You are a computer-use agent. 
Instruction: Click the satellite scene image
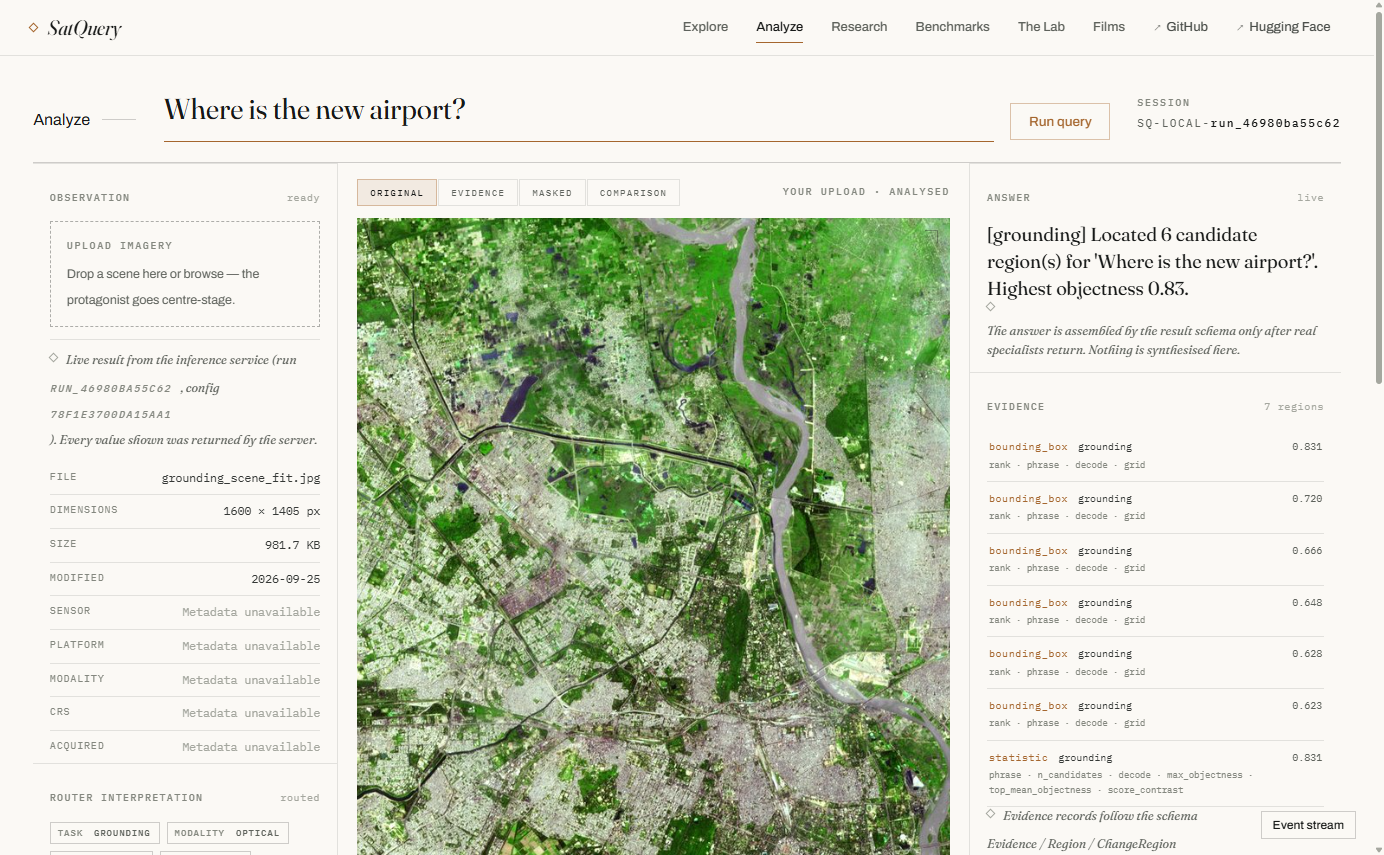pos(653,536)
